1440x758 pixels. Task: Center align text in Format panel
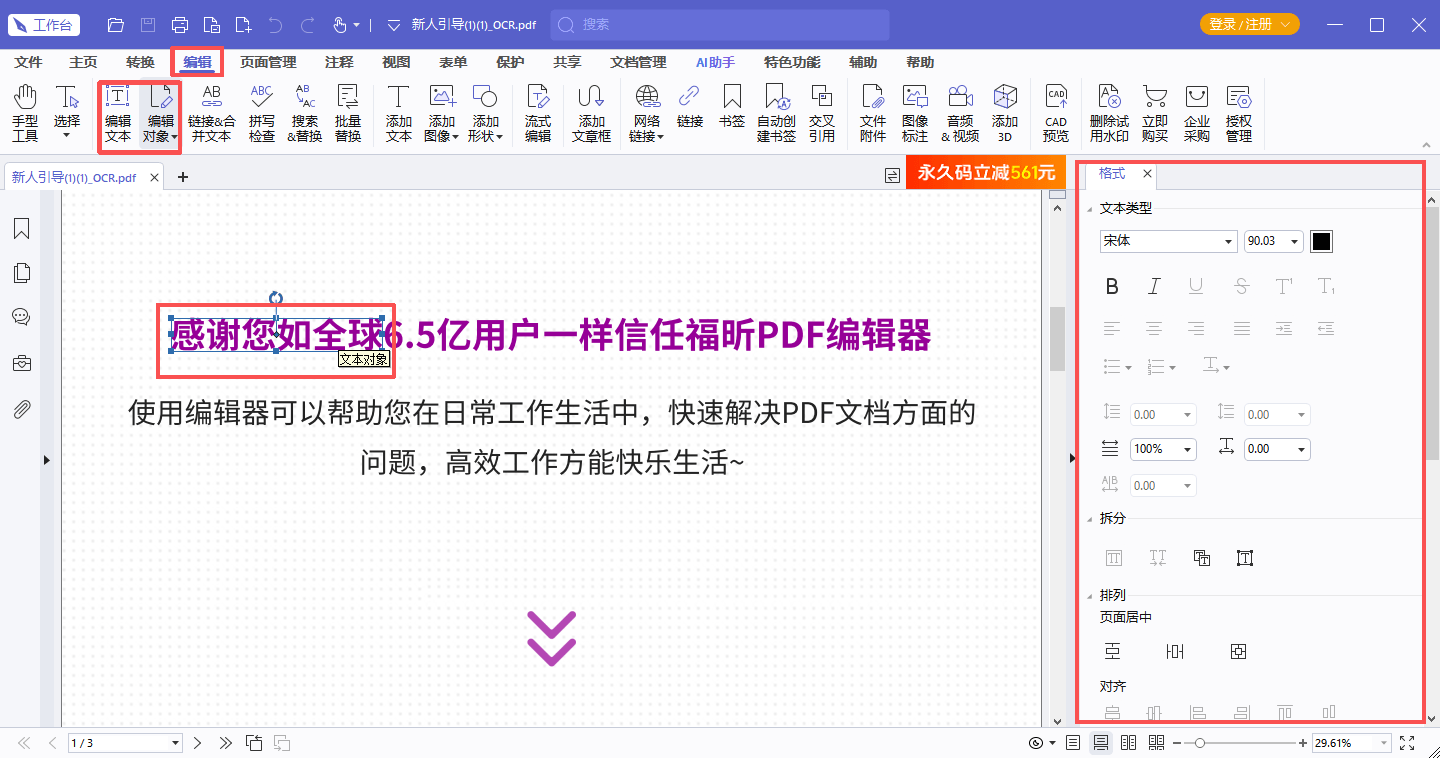pos(1154,328)
